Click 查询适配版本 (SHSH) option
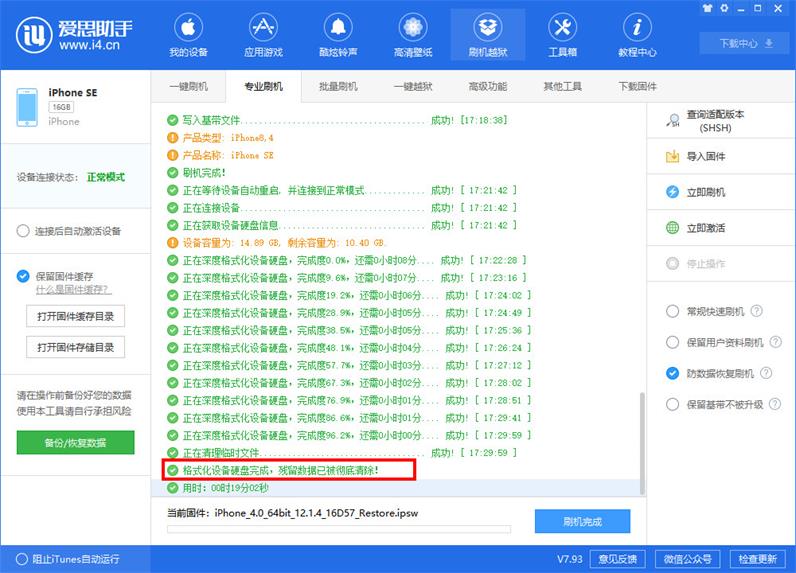796x573 pixels. 721,121
